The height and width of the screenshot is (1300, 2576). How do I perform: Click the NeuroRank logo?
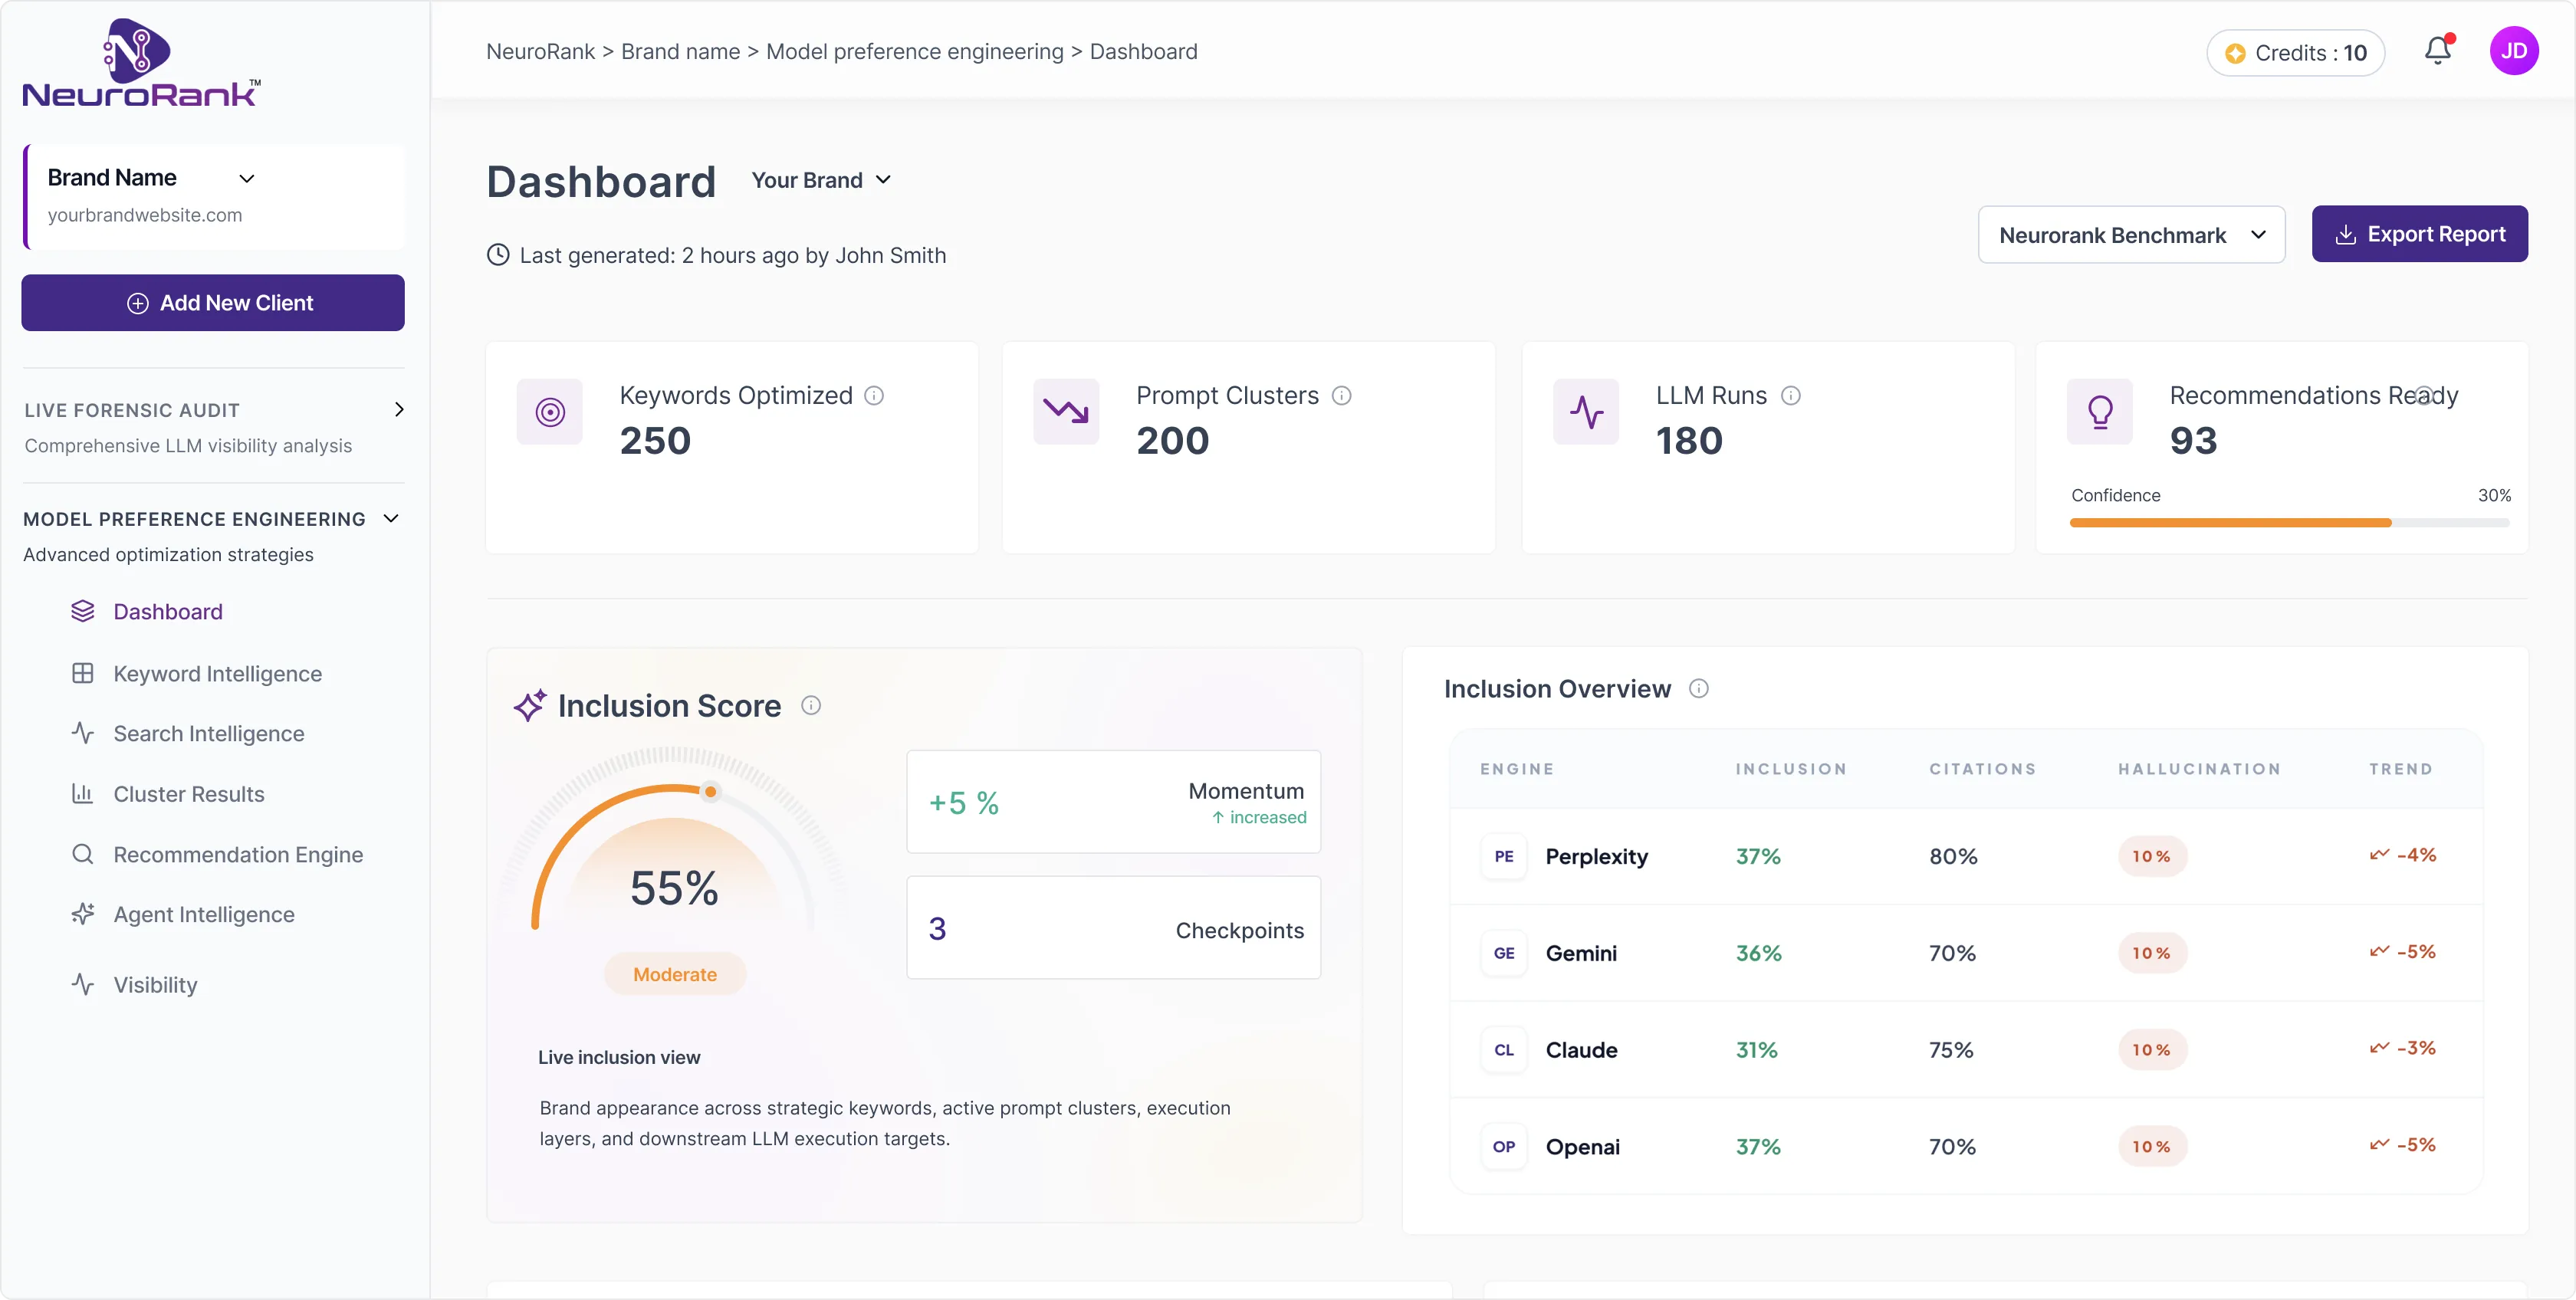141,63
